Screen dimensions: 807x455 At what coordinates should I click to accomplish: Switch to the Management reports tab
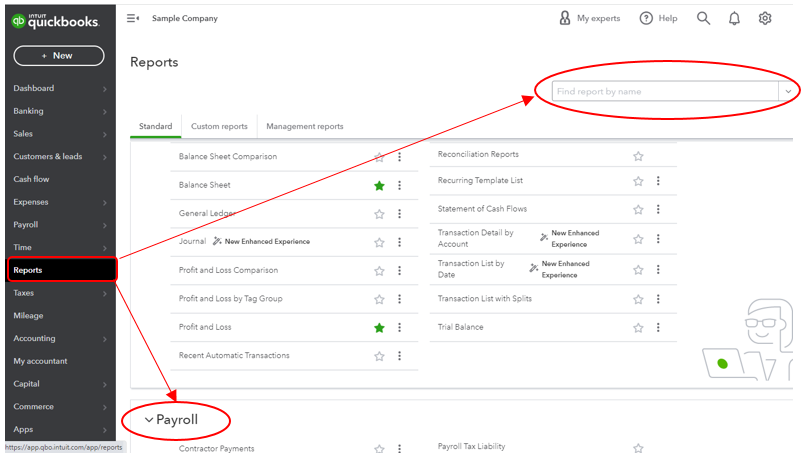click(x=305, y=127)
